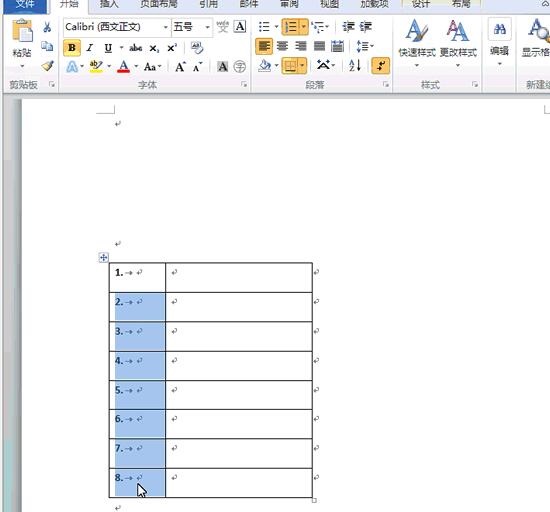
Task: Click the character shading icon
Action: tap(222, 66)
